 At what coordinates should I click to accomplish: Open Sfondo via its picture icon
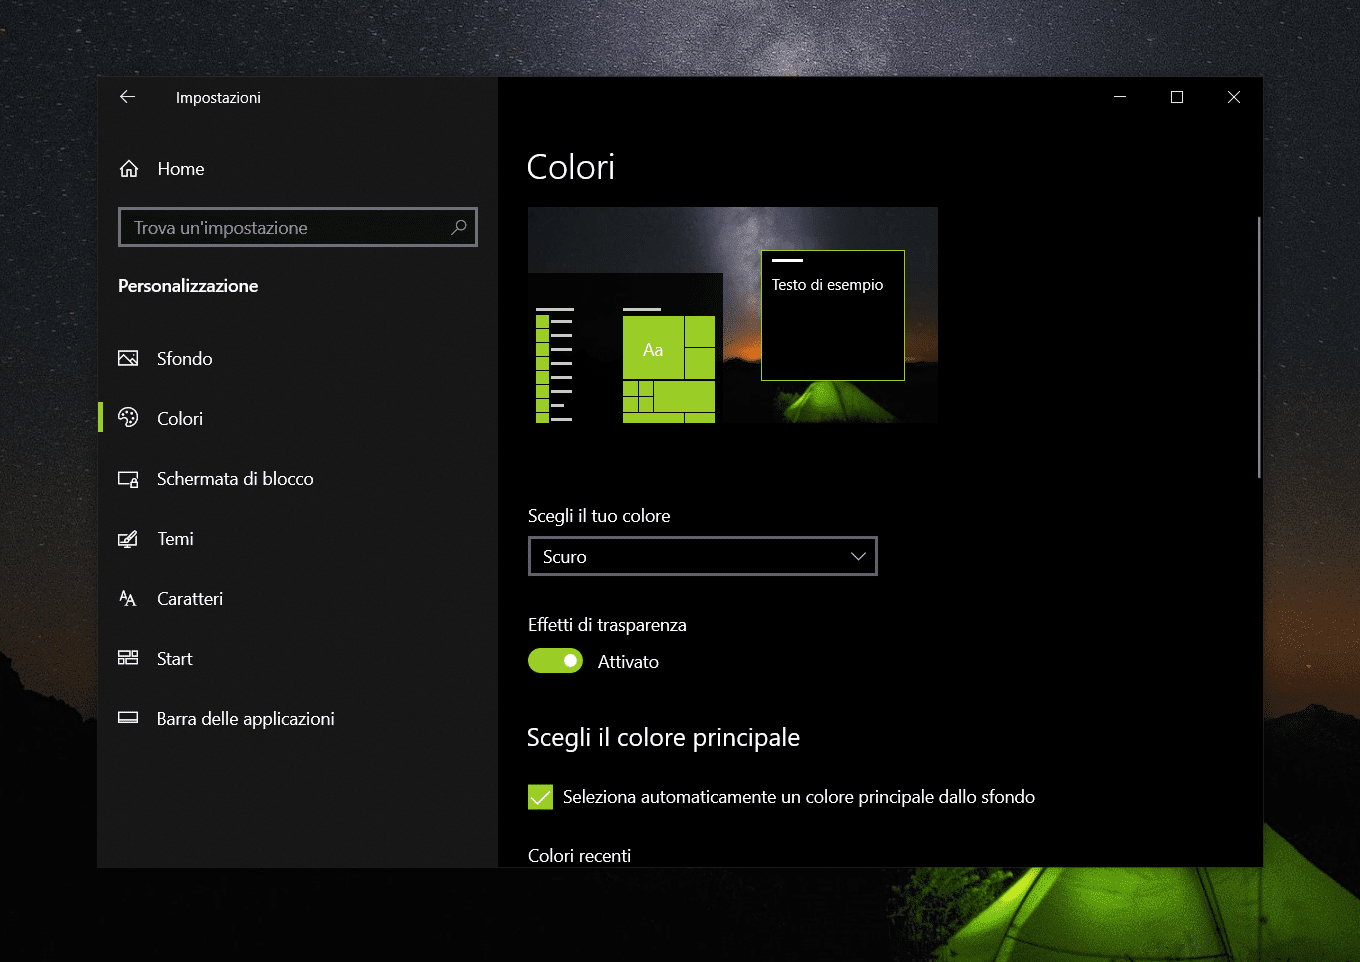pyautogui.click(x=128, y=358)
